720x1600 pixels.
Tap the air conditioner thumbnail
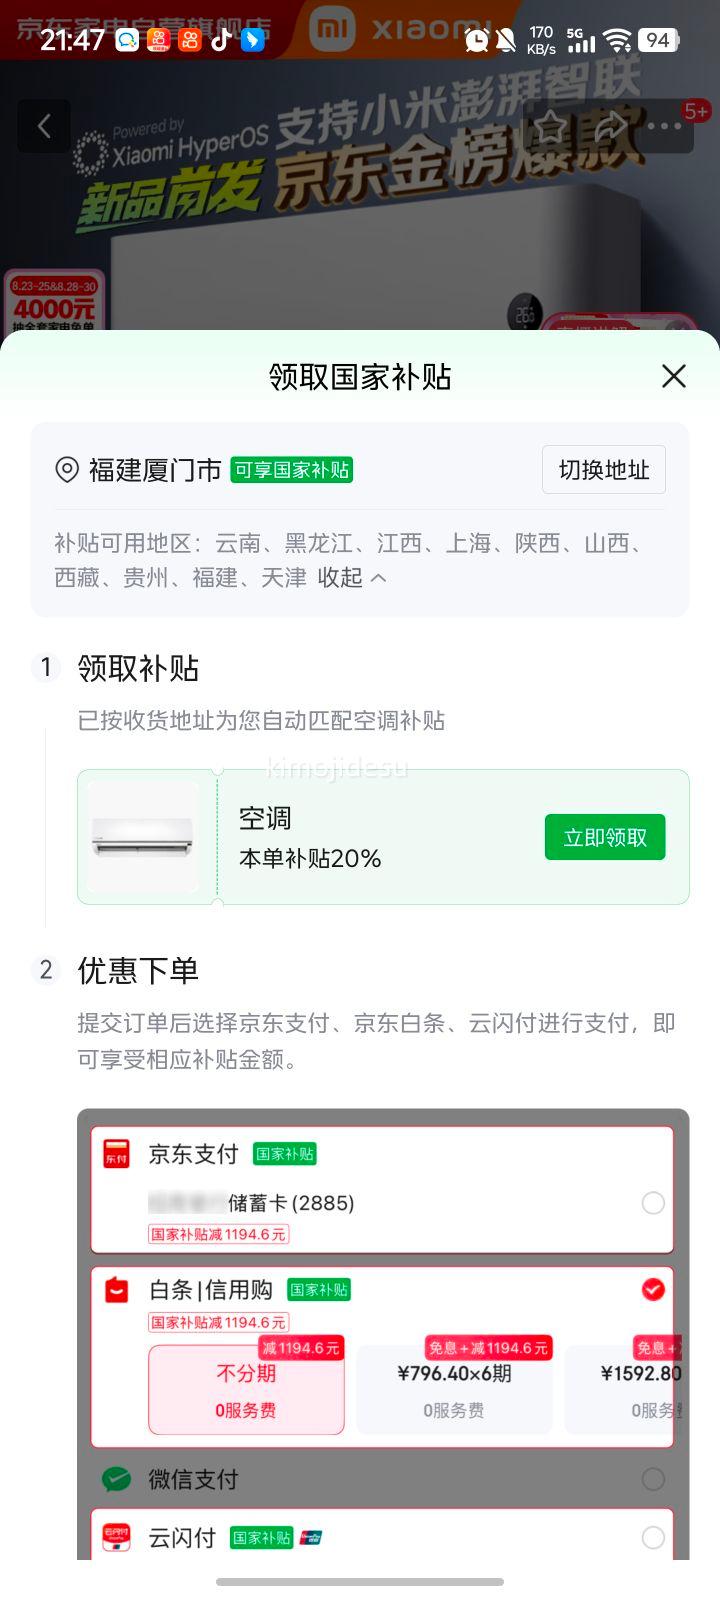tap(144, 837)
